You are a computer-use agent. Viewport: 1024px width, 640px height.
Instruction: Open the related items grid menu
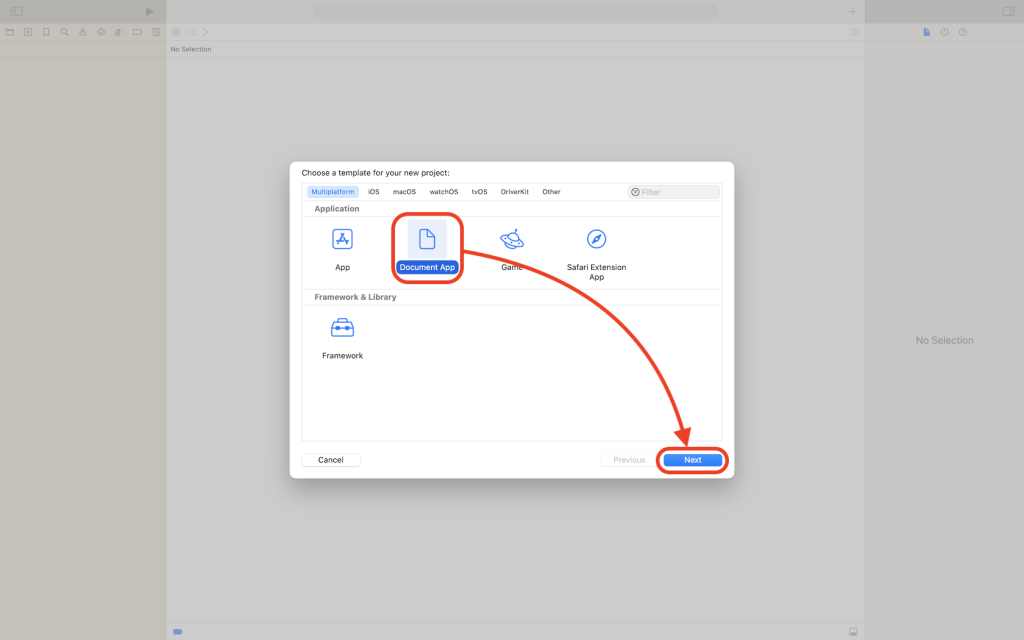pos(176,32)
